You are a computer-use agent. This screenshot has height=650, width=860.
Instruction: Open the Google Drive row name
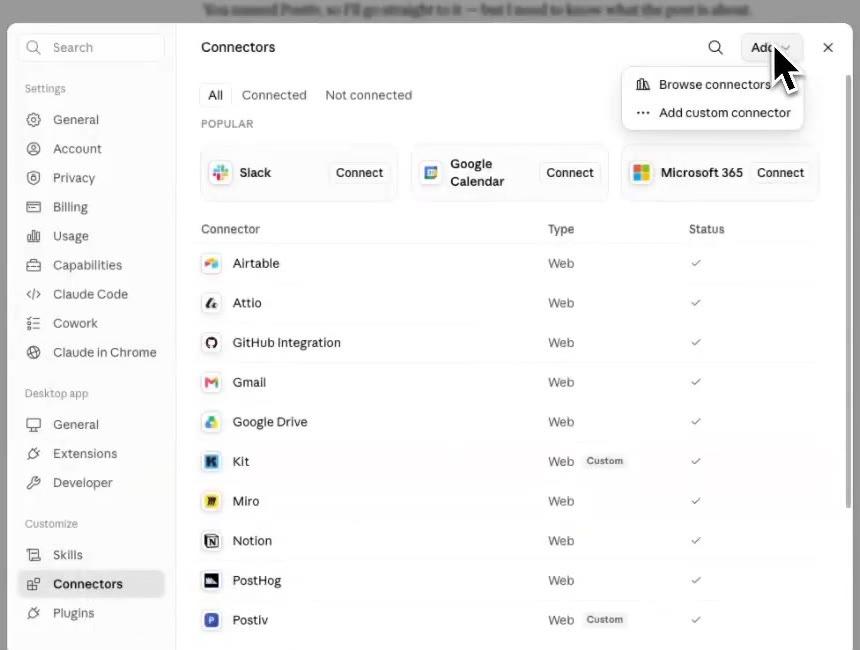pos(270,422)
